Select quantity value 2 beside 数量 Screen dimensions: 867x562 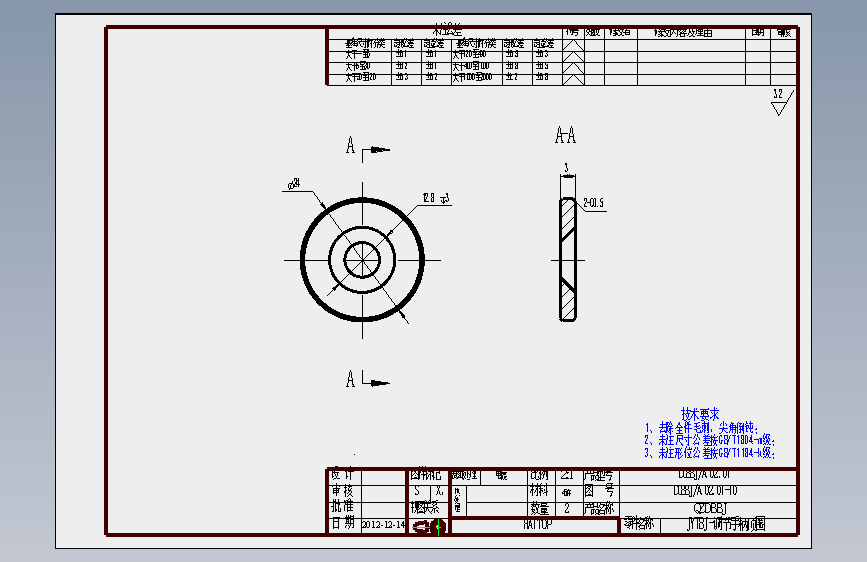tap(567, 508)
